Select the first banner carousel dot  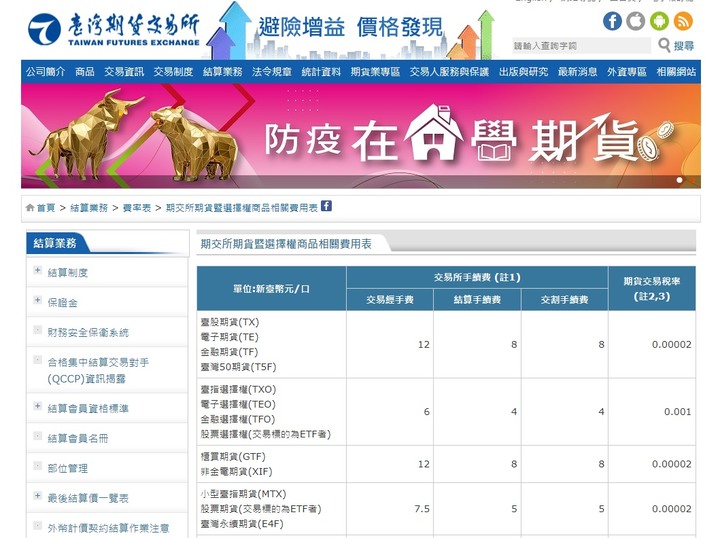click(x=680, y=180)
